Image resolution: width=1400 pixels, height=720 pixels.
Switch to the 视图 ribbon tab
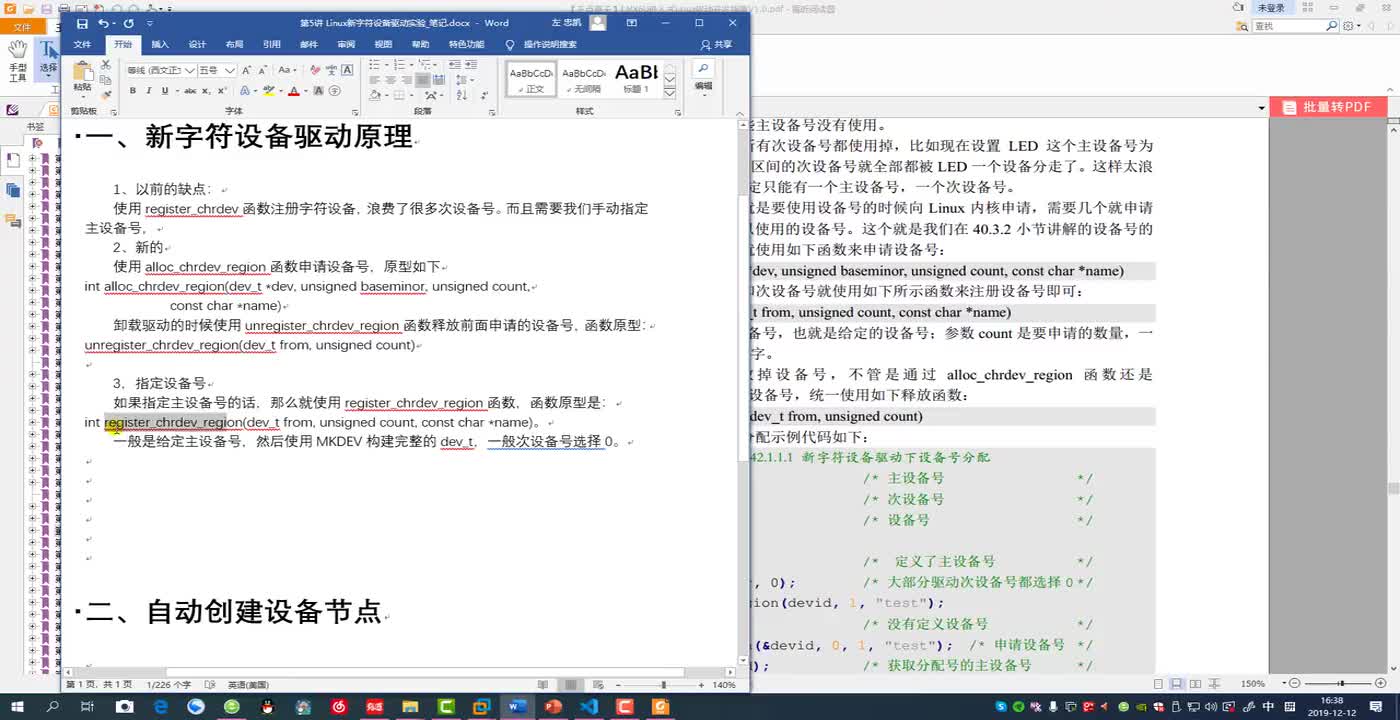[x=383, y=44]
